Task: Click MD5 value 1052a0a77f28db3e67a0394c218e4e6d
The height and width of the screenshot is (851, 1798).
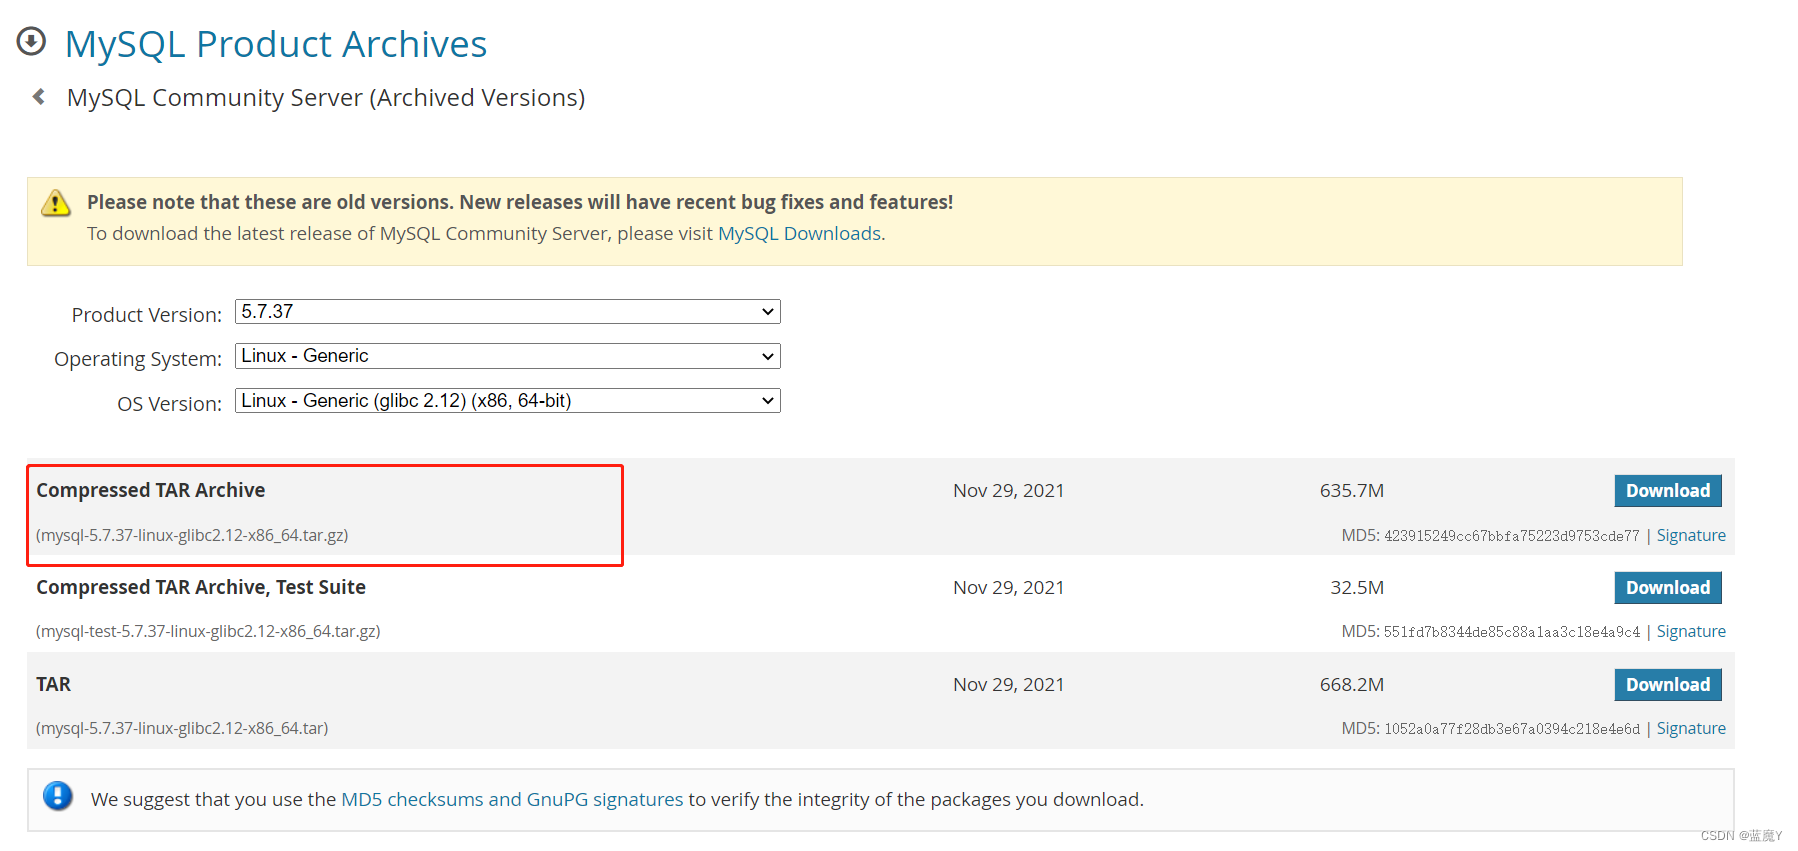Action: pyautogui.click(x=1512, y=729)
